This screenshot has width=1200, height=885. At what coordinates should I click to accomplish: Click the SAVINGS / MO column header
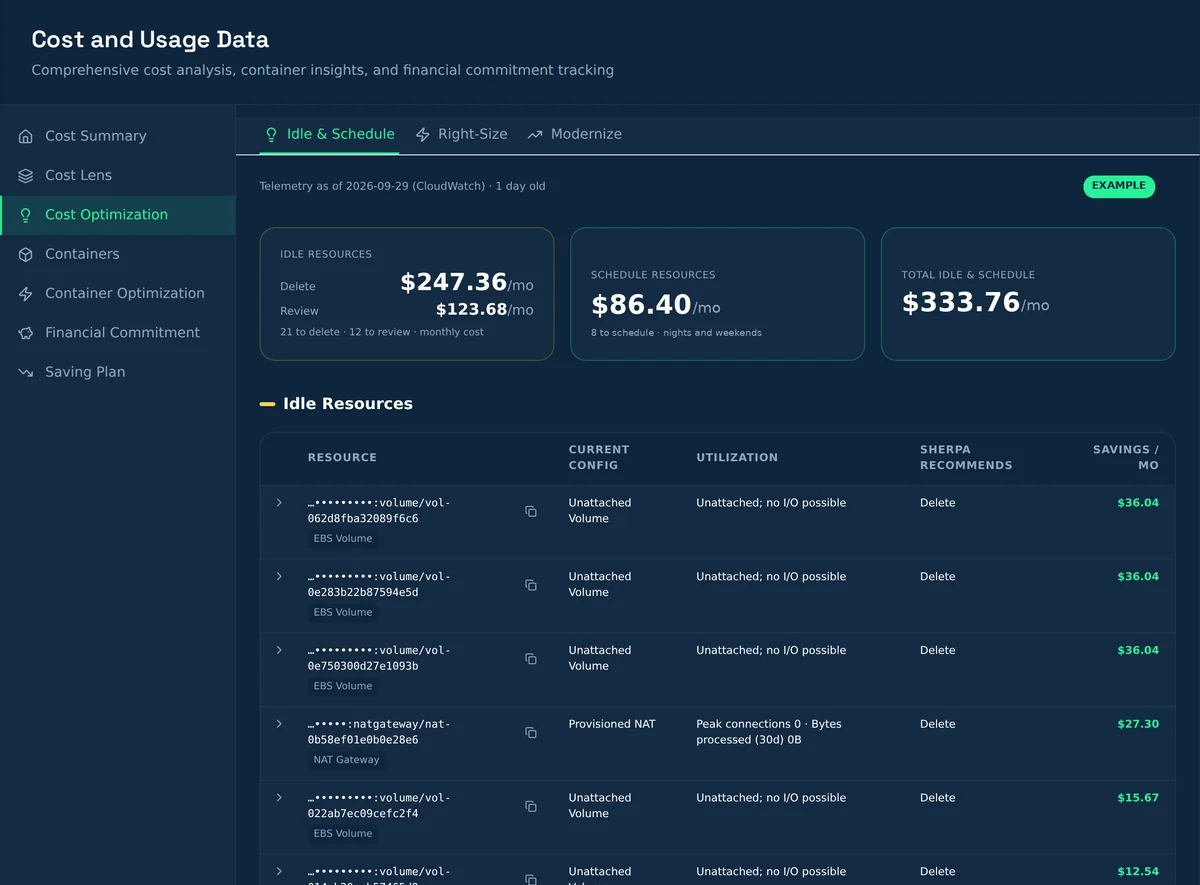coord(1126,457)
